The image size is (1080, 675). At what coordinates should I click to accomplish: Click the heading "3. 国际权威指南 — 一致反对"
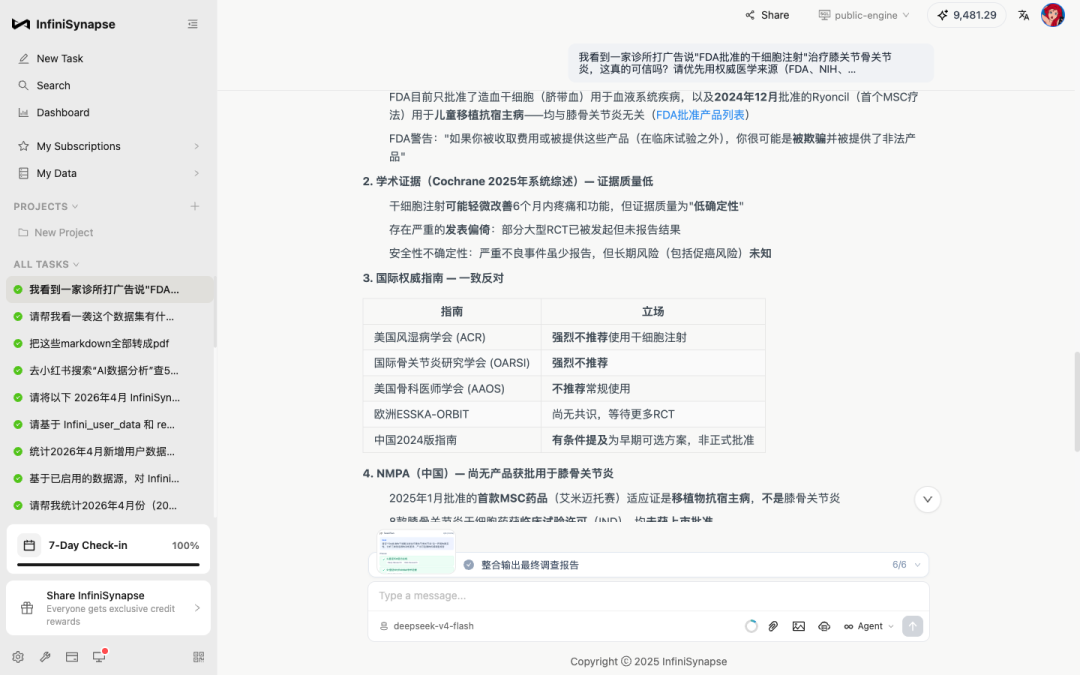pos(433,278)
